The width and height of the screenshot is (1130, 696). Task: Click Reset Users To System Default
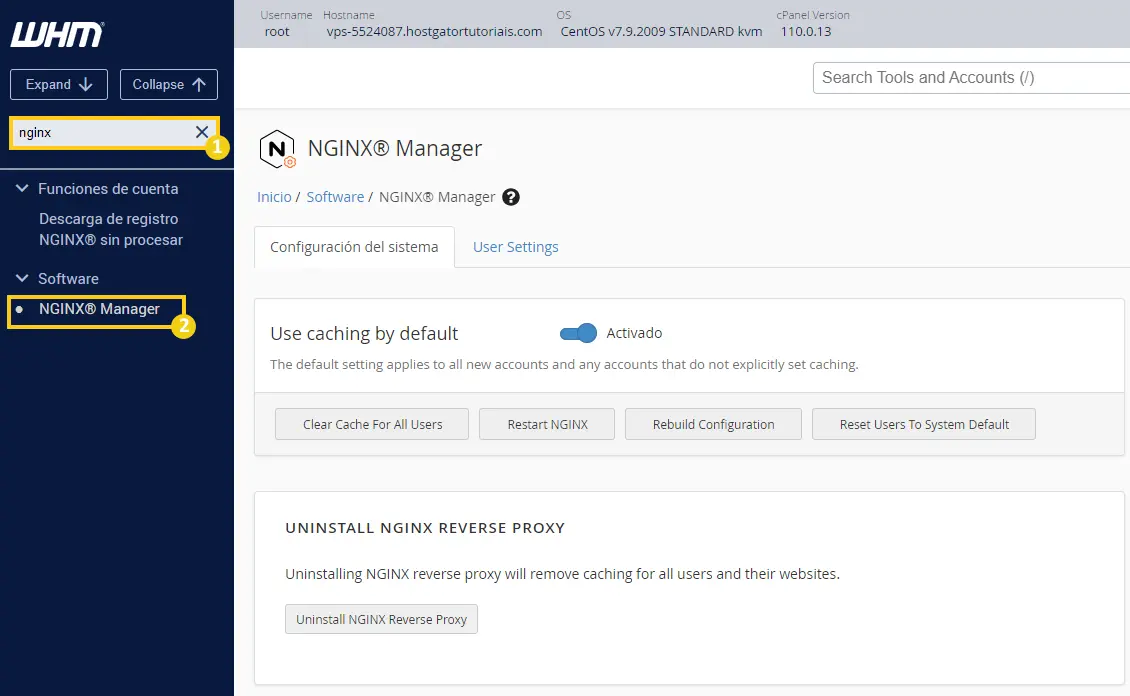tap(924, 424)
